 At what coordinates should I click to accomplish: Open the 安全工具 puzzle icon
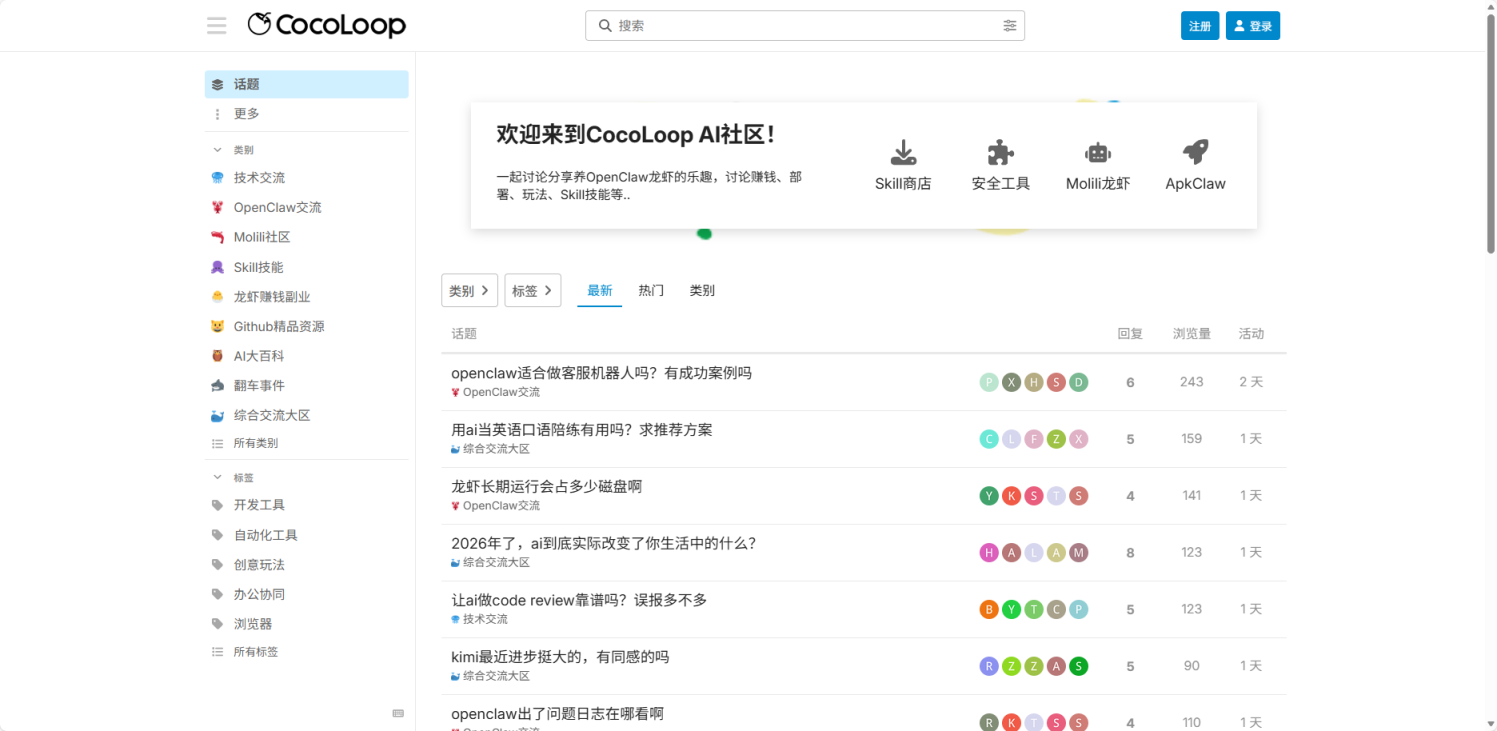click(1001, 153)
